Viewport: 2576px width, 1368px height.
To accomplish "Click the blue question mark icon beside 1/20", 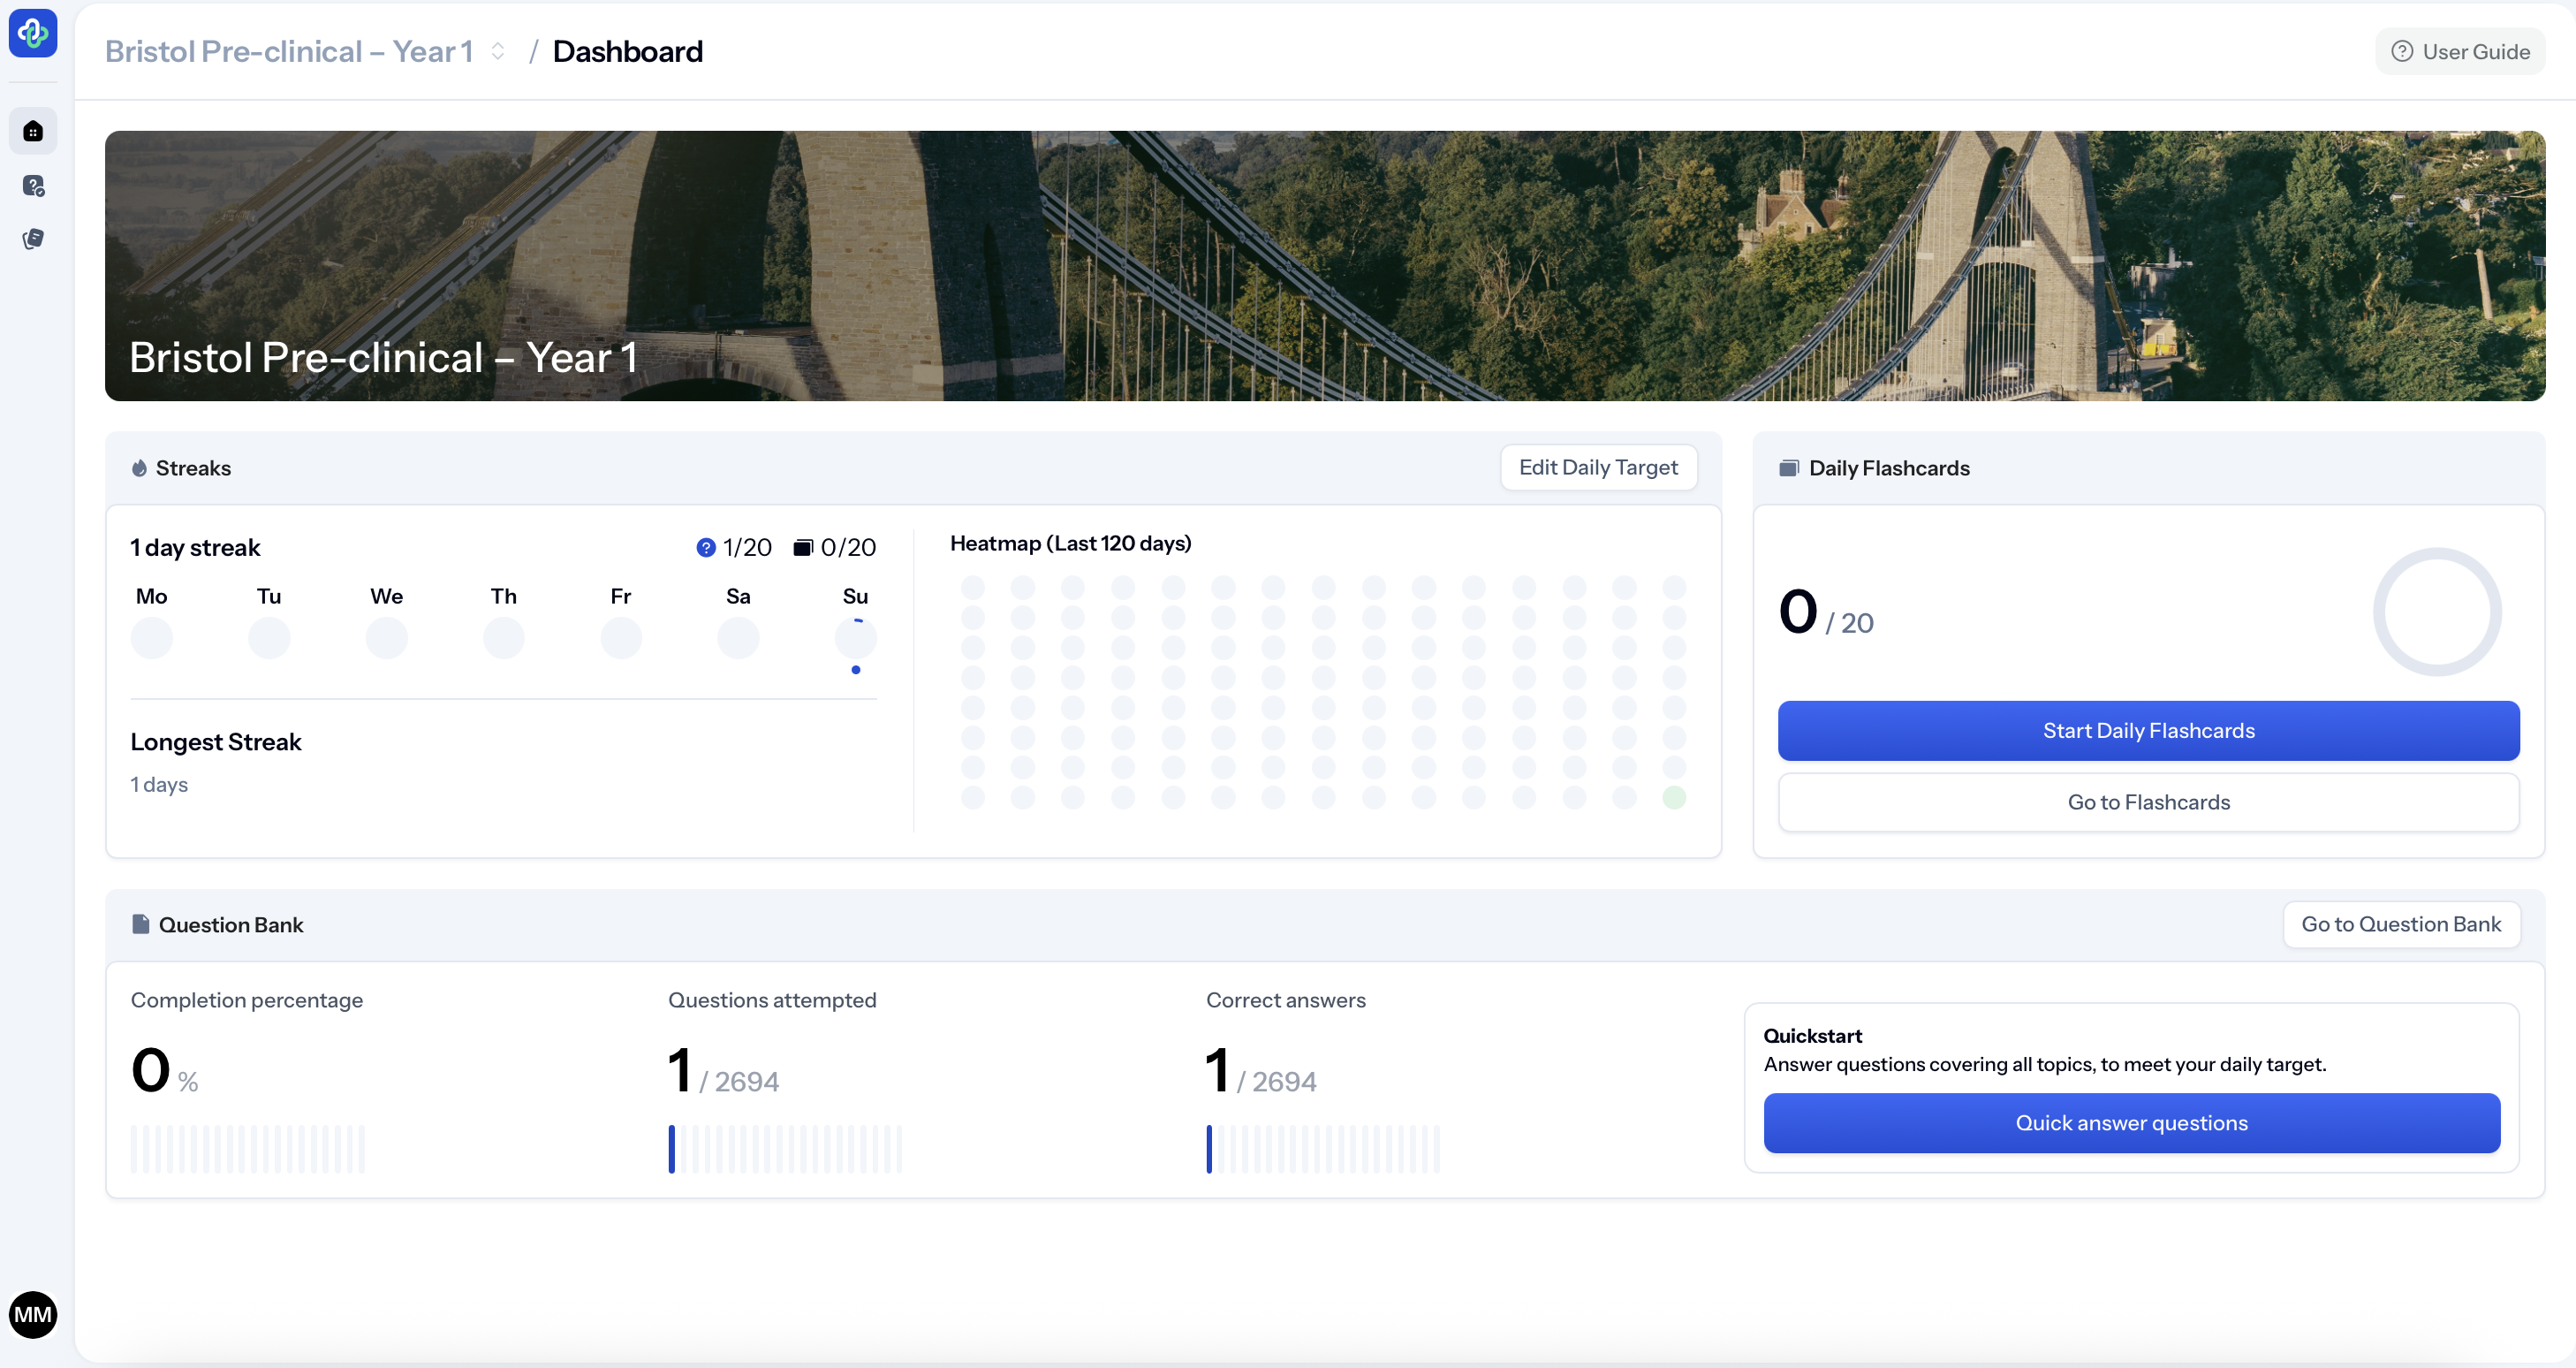I will (706, 547).
